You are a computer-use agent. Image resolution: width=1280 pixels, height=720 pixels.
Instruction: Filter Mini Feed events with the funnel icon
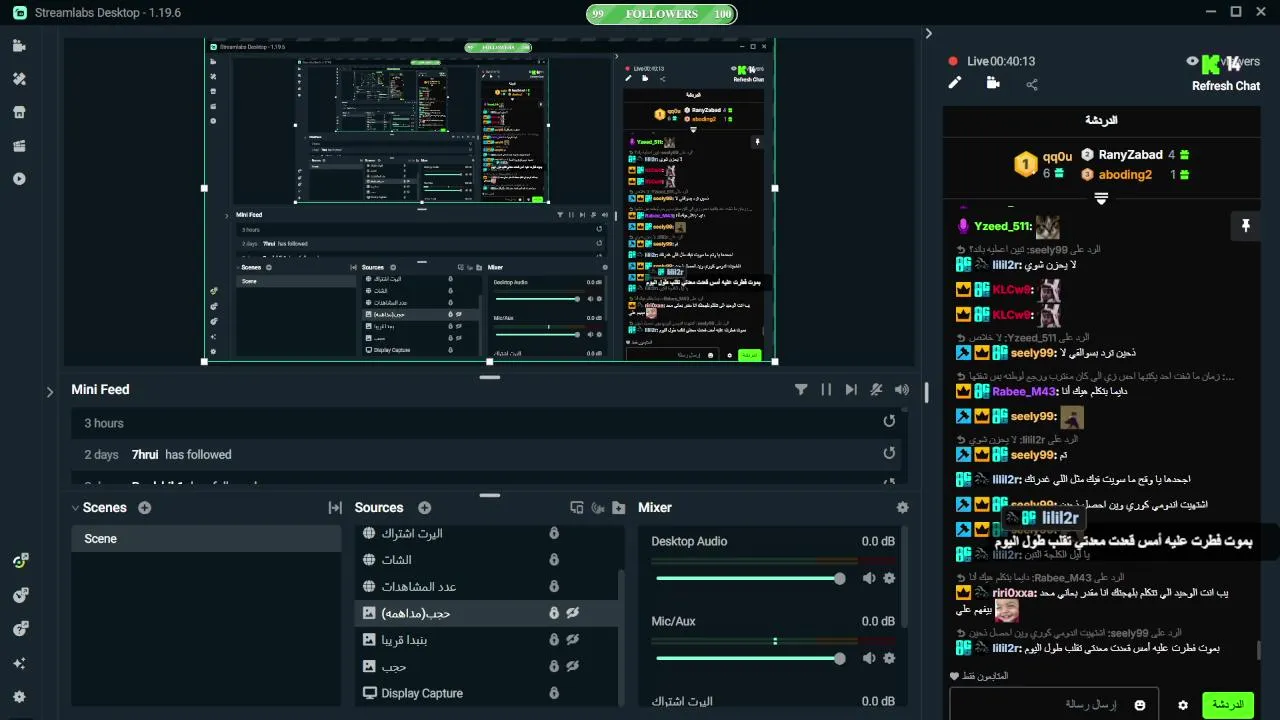point(801,390)
